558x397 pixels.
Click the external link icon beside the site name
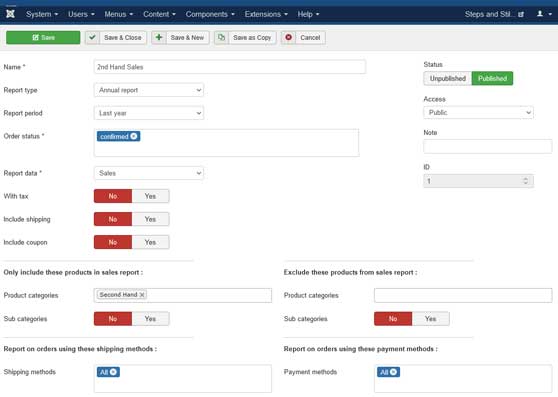[x=521, y=14]
